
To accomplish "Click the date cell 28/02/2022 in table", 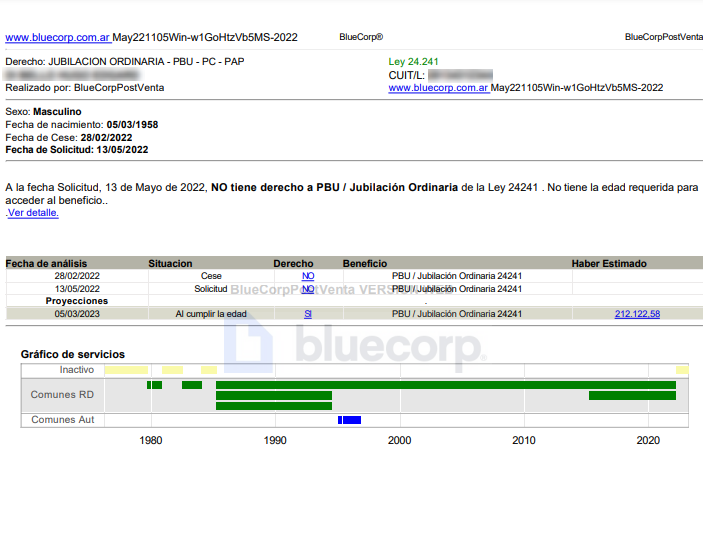I will (x=77, y=276).
